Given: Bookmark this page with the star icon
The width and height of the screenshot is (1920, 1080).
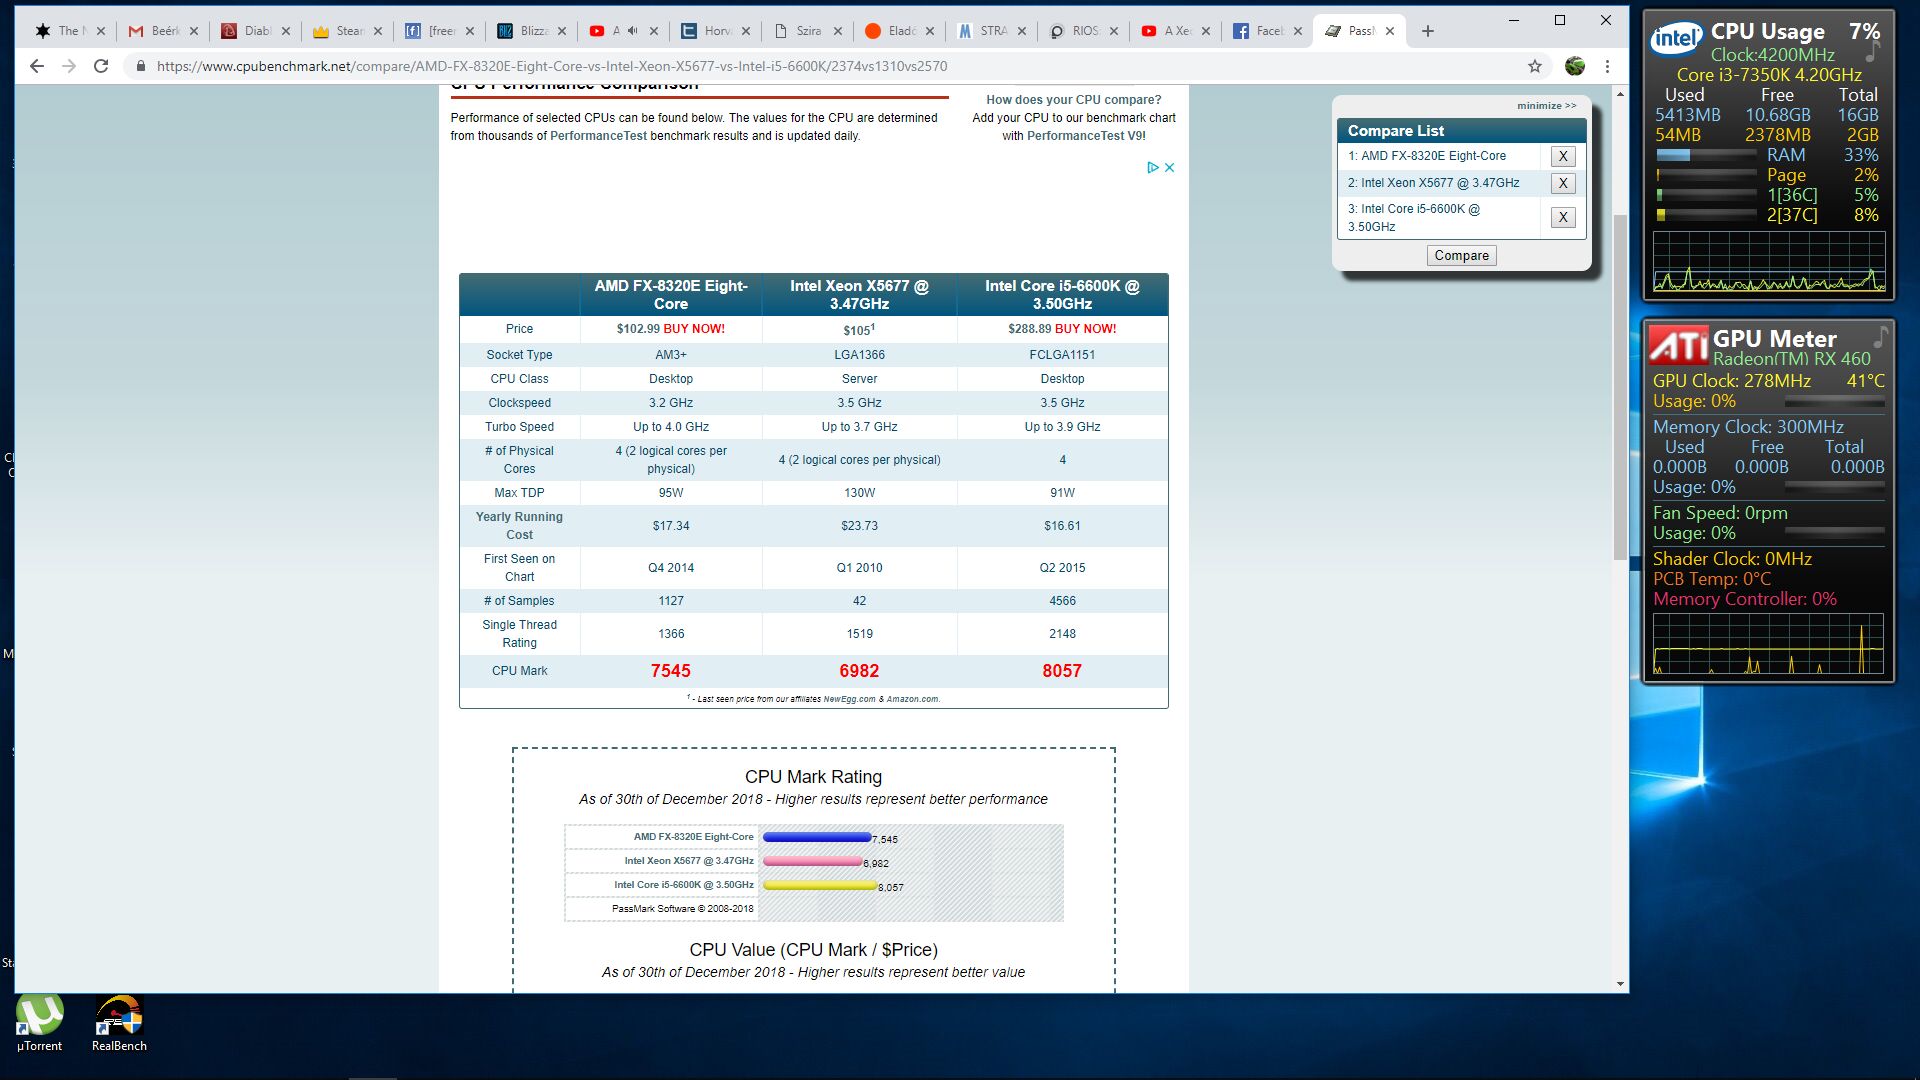Looking at the screenshot, I should click(1535, 66).
